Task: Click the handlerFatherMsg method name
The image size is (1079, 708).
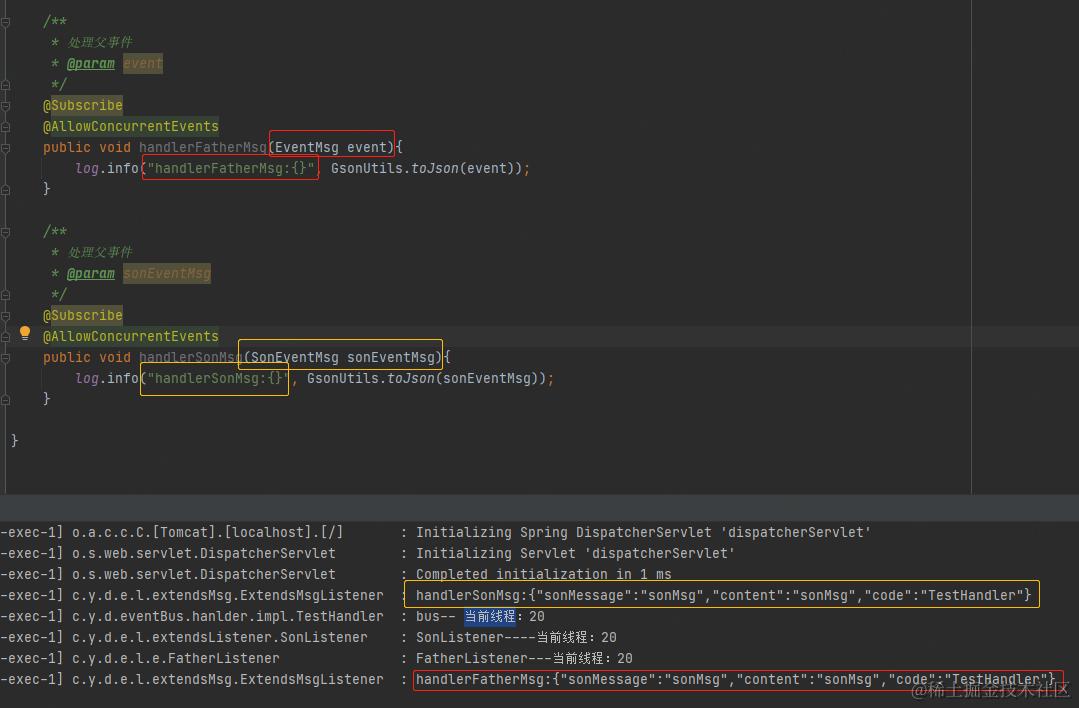Action: click(x=202, y=147)
